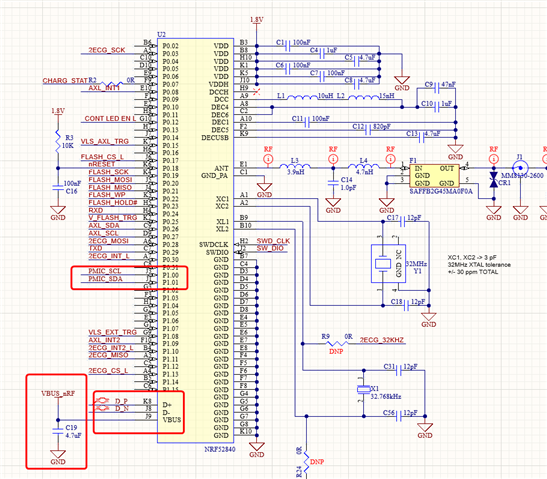Select resistor R3 10K symbol
Screen dimensions: 547x479
click(58, 141)
